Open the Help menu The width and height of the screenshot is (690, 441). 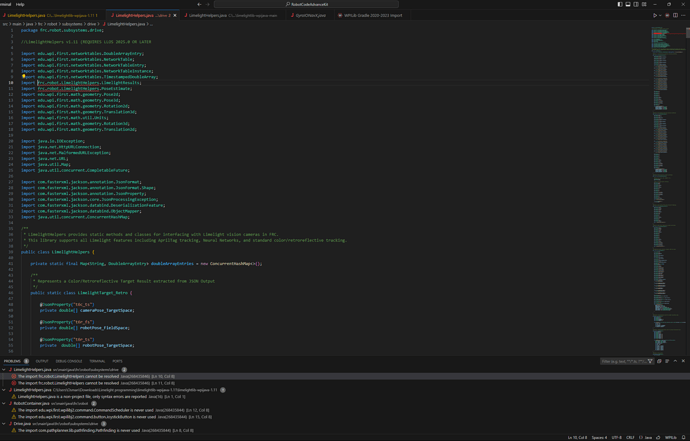coord(20,4)
